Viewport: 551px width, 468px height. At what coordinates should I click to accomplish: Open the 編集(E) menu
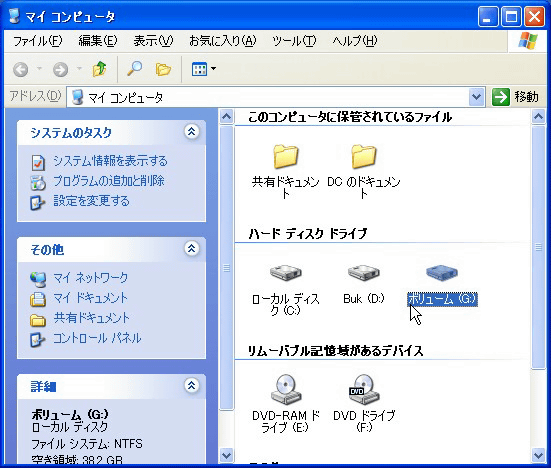(x=98, y=41)
